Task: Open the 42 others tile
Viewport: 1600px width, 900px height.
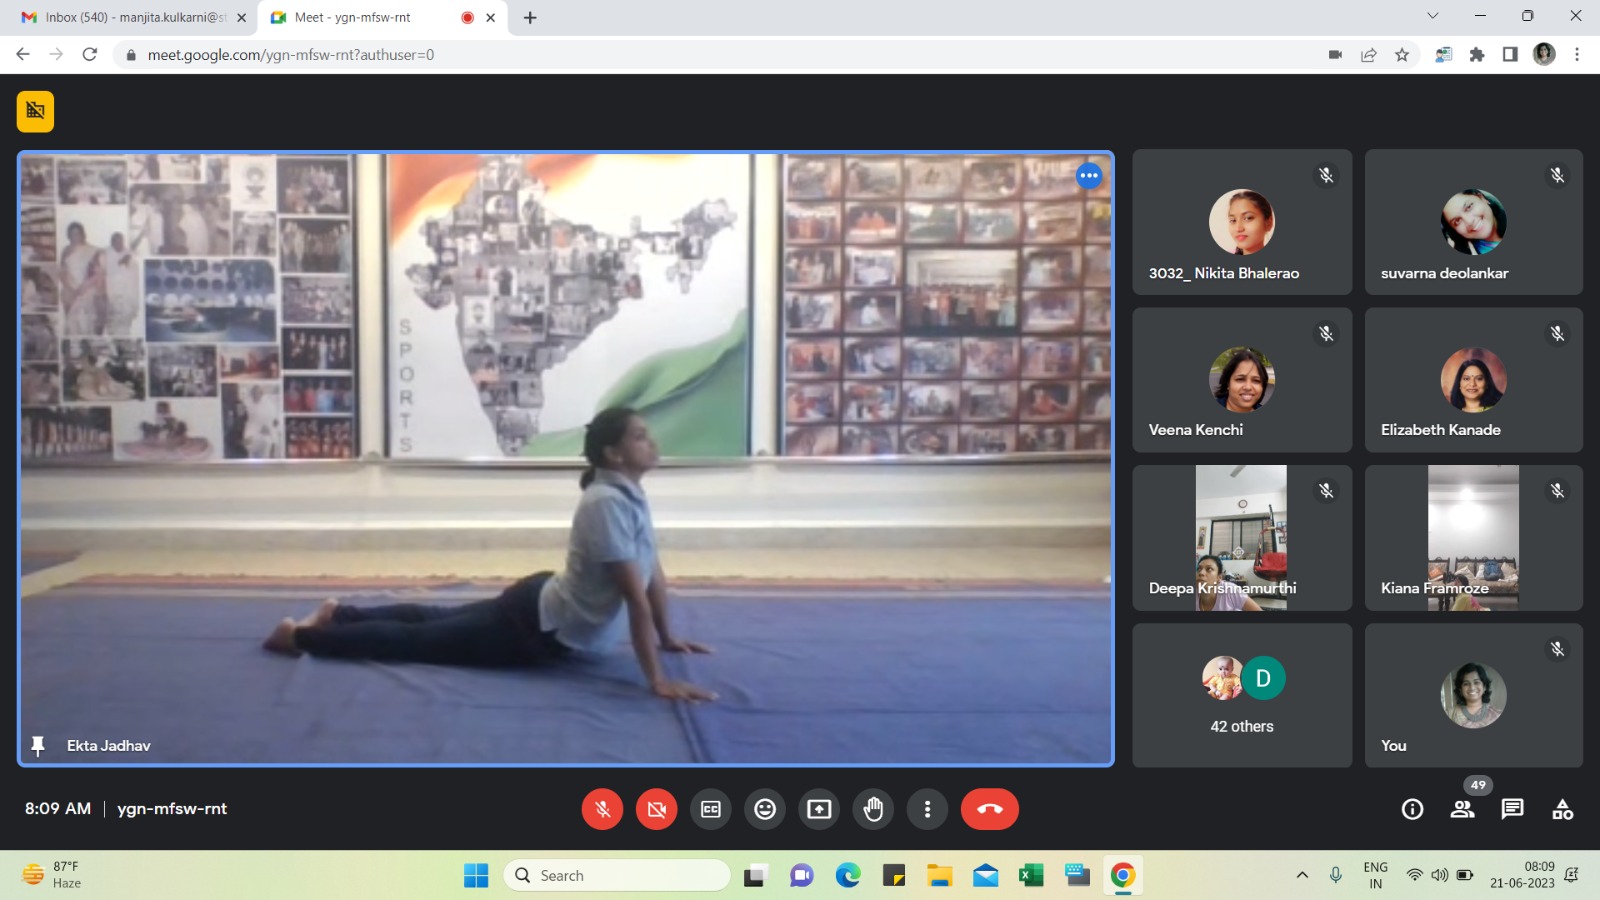Action: coord(1242,696)
